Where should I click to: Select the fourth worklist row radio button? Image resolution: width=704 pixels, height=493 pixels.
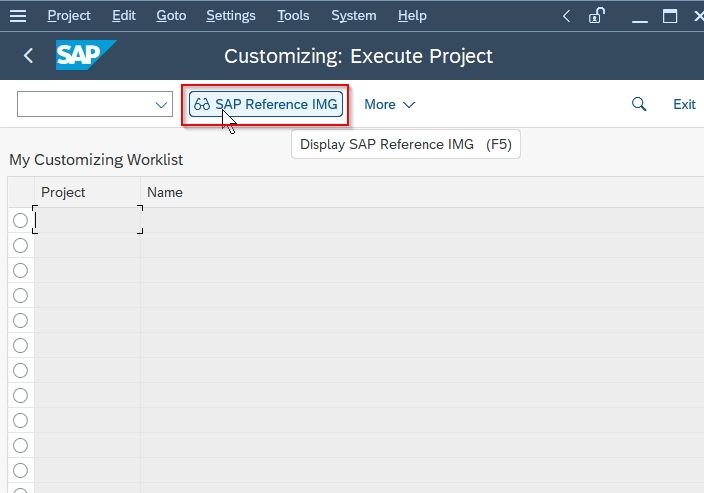20,295
